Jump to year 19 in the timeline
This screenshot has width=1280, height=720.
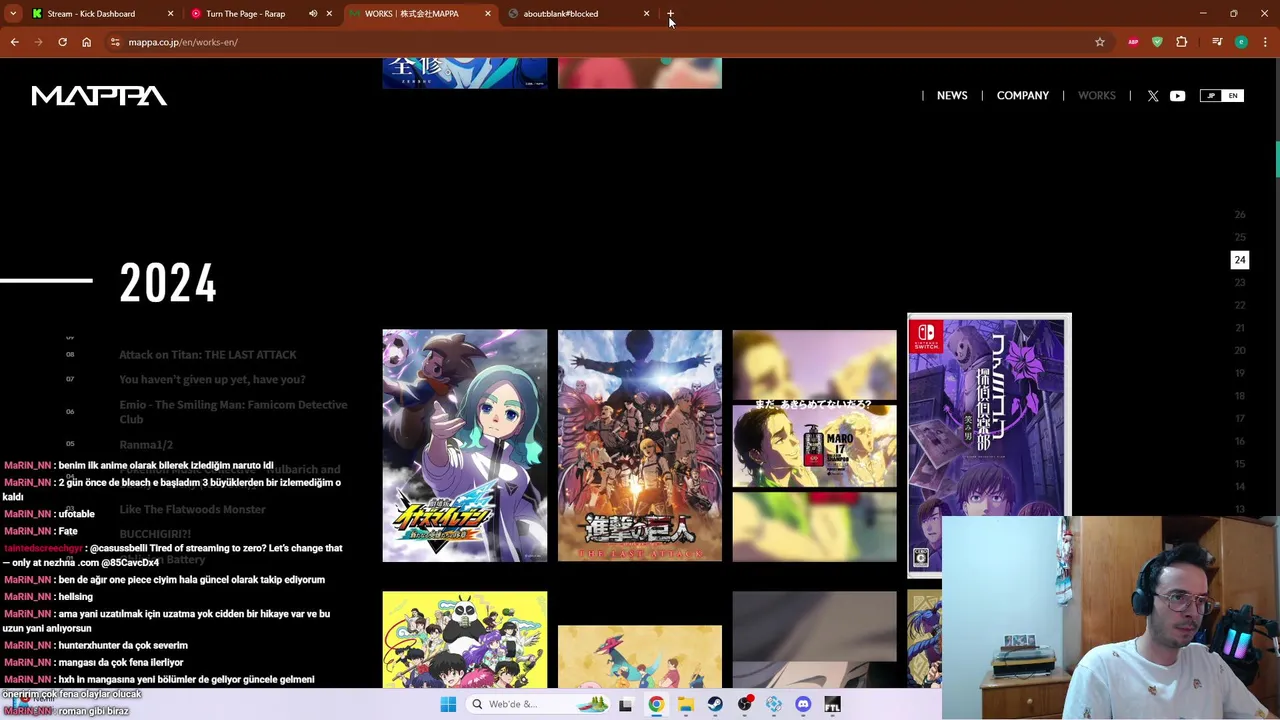(x=1240, y=374)
